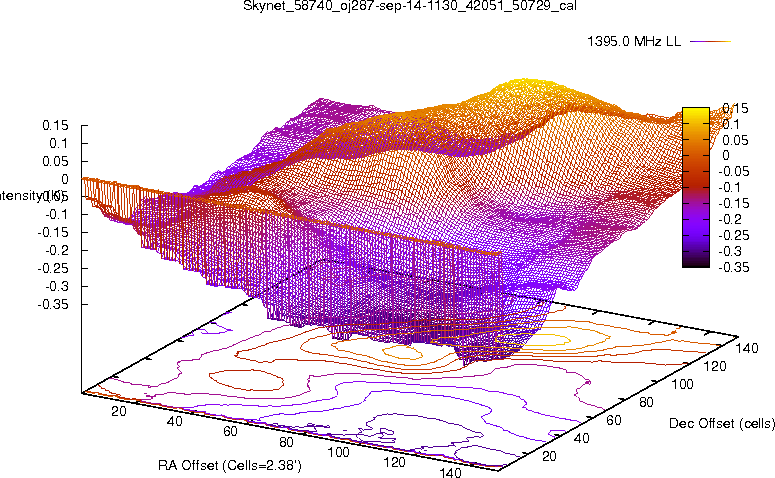Click the -0.1 label on the color bar
Screen dimensions: 775x478
[730, 187]
